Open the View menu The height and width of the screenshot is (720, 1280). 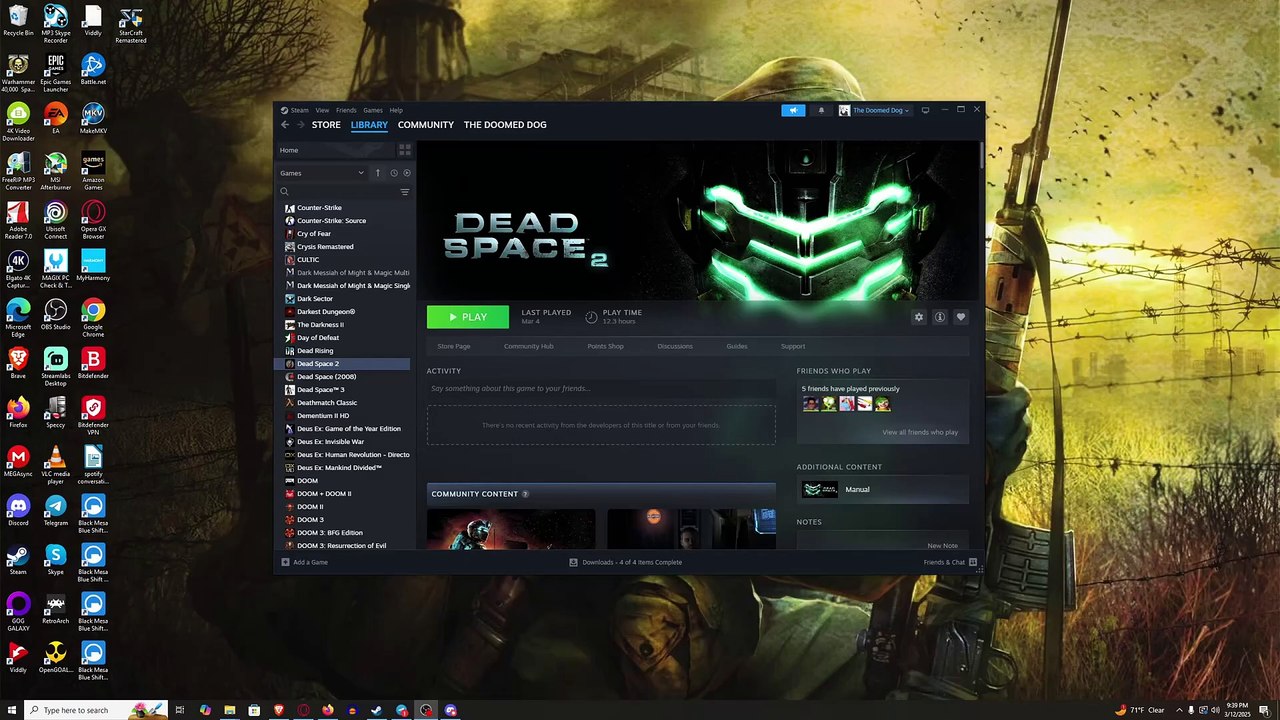(x=322, y=110)
